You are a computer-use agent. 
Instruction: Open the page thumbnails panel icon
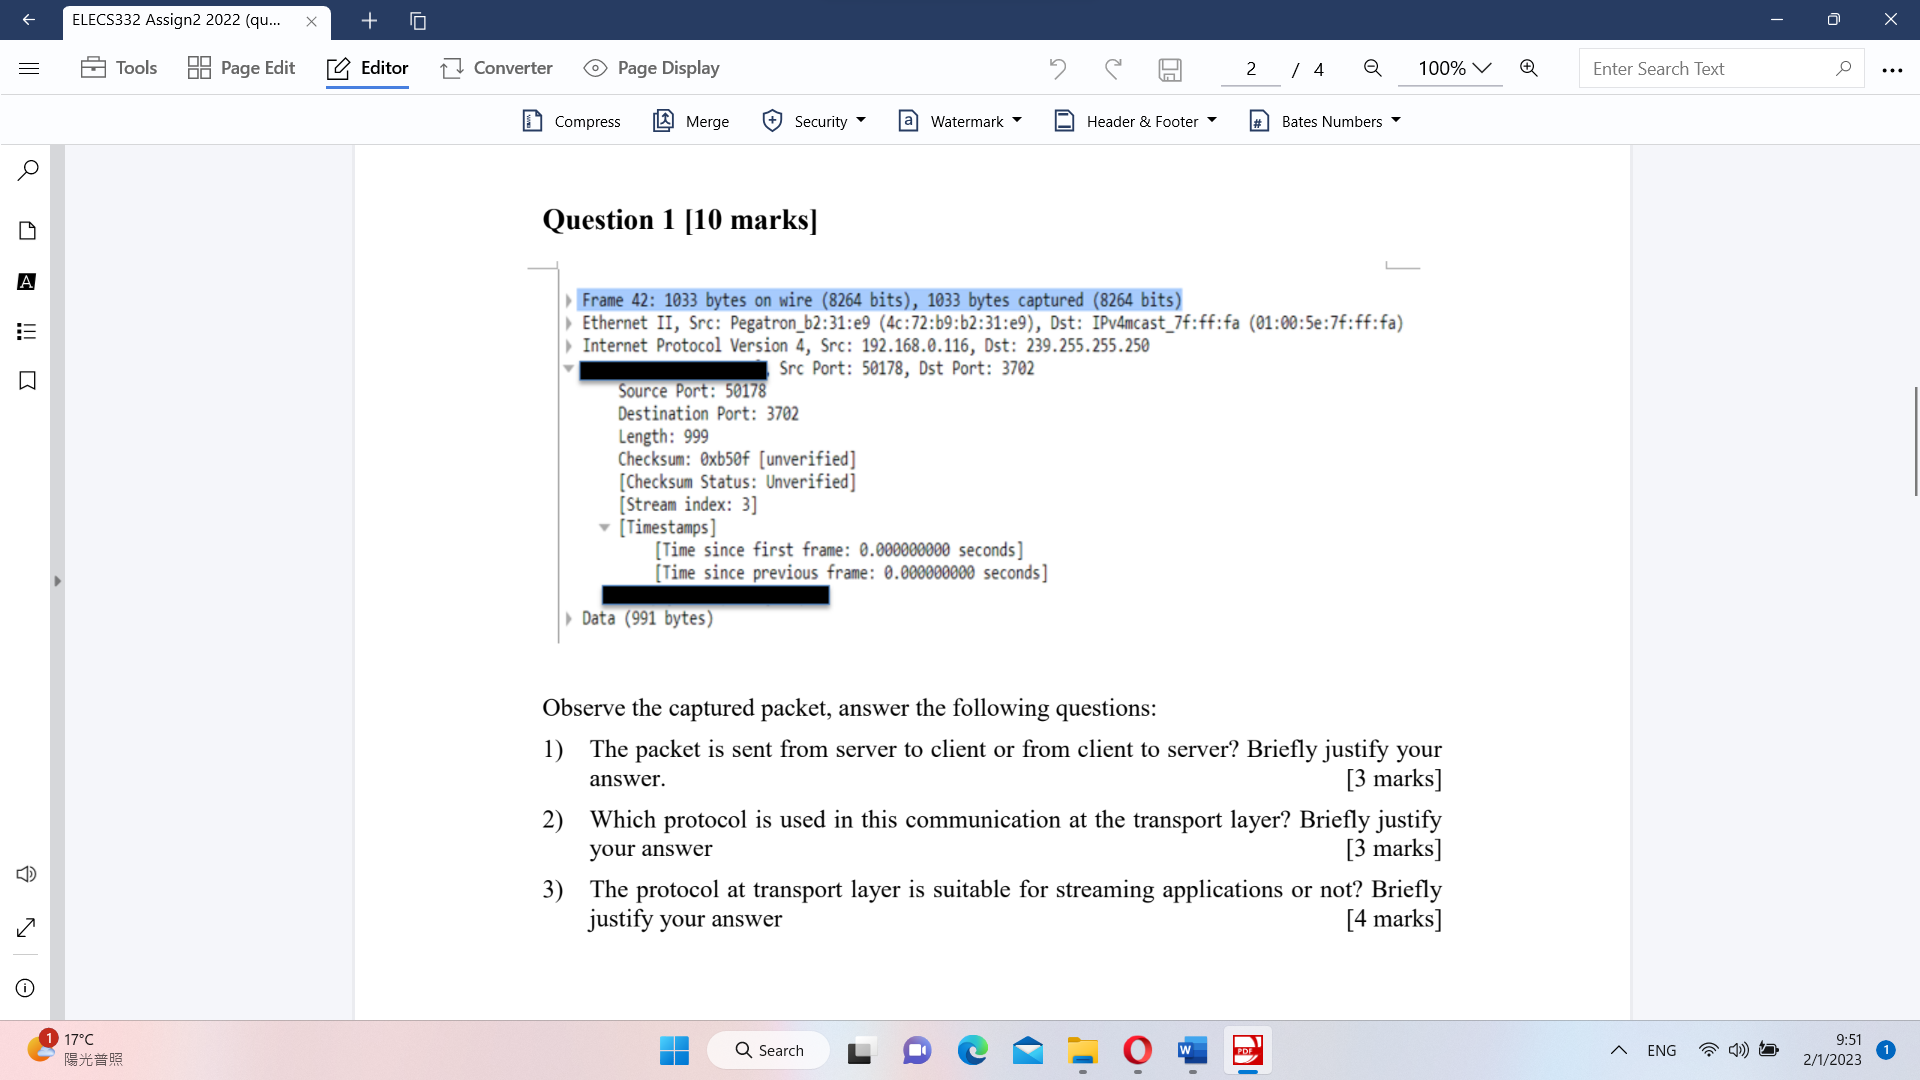click(x=27, y=231)
